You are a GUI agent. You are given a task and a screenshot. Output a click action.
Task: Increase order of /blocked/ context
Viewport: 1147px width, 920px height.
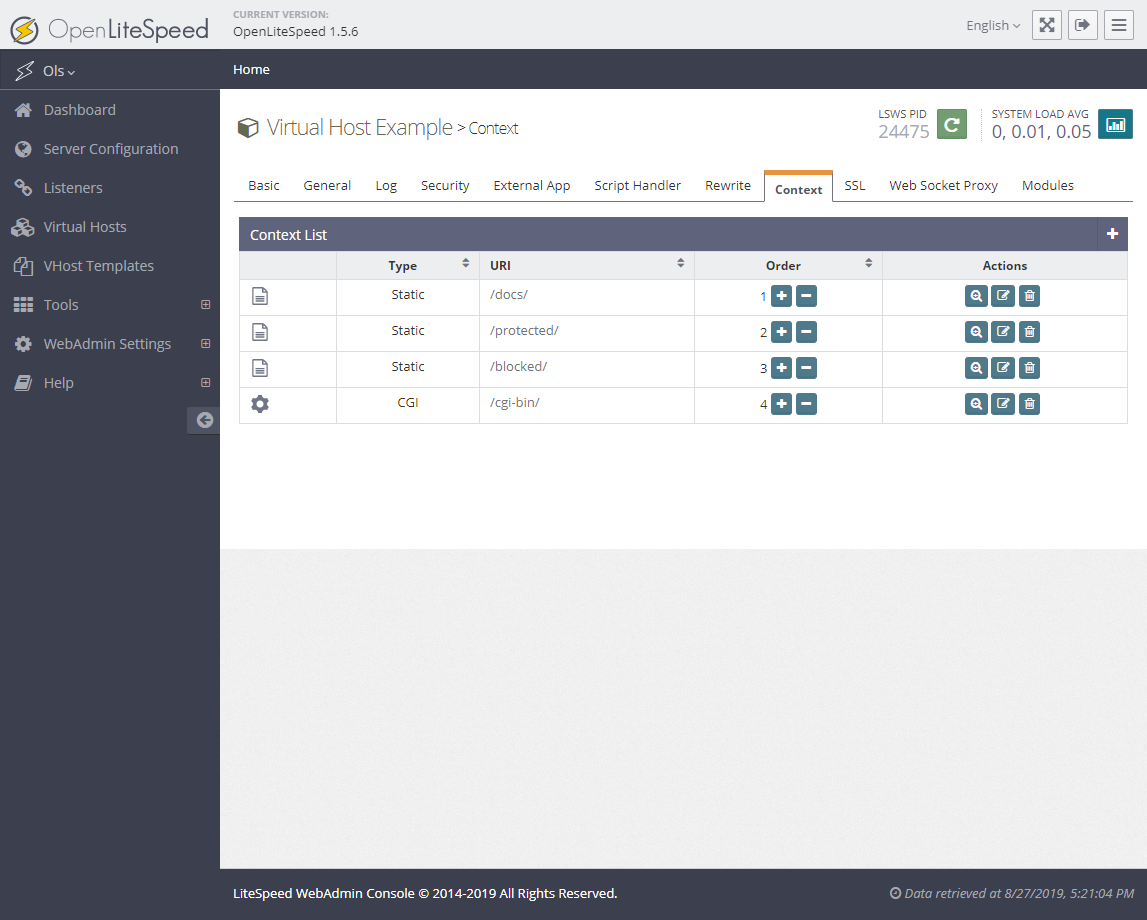point(781,368)
